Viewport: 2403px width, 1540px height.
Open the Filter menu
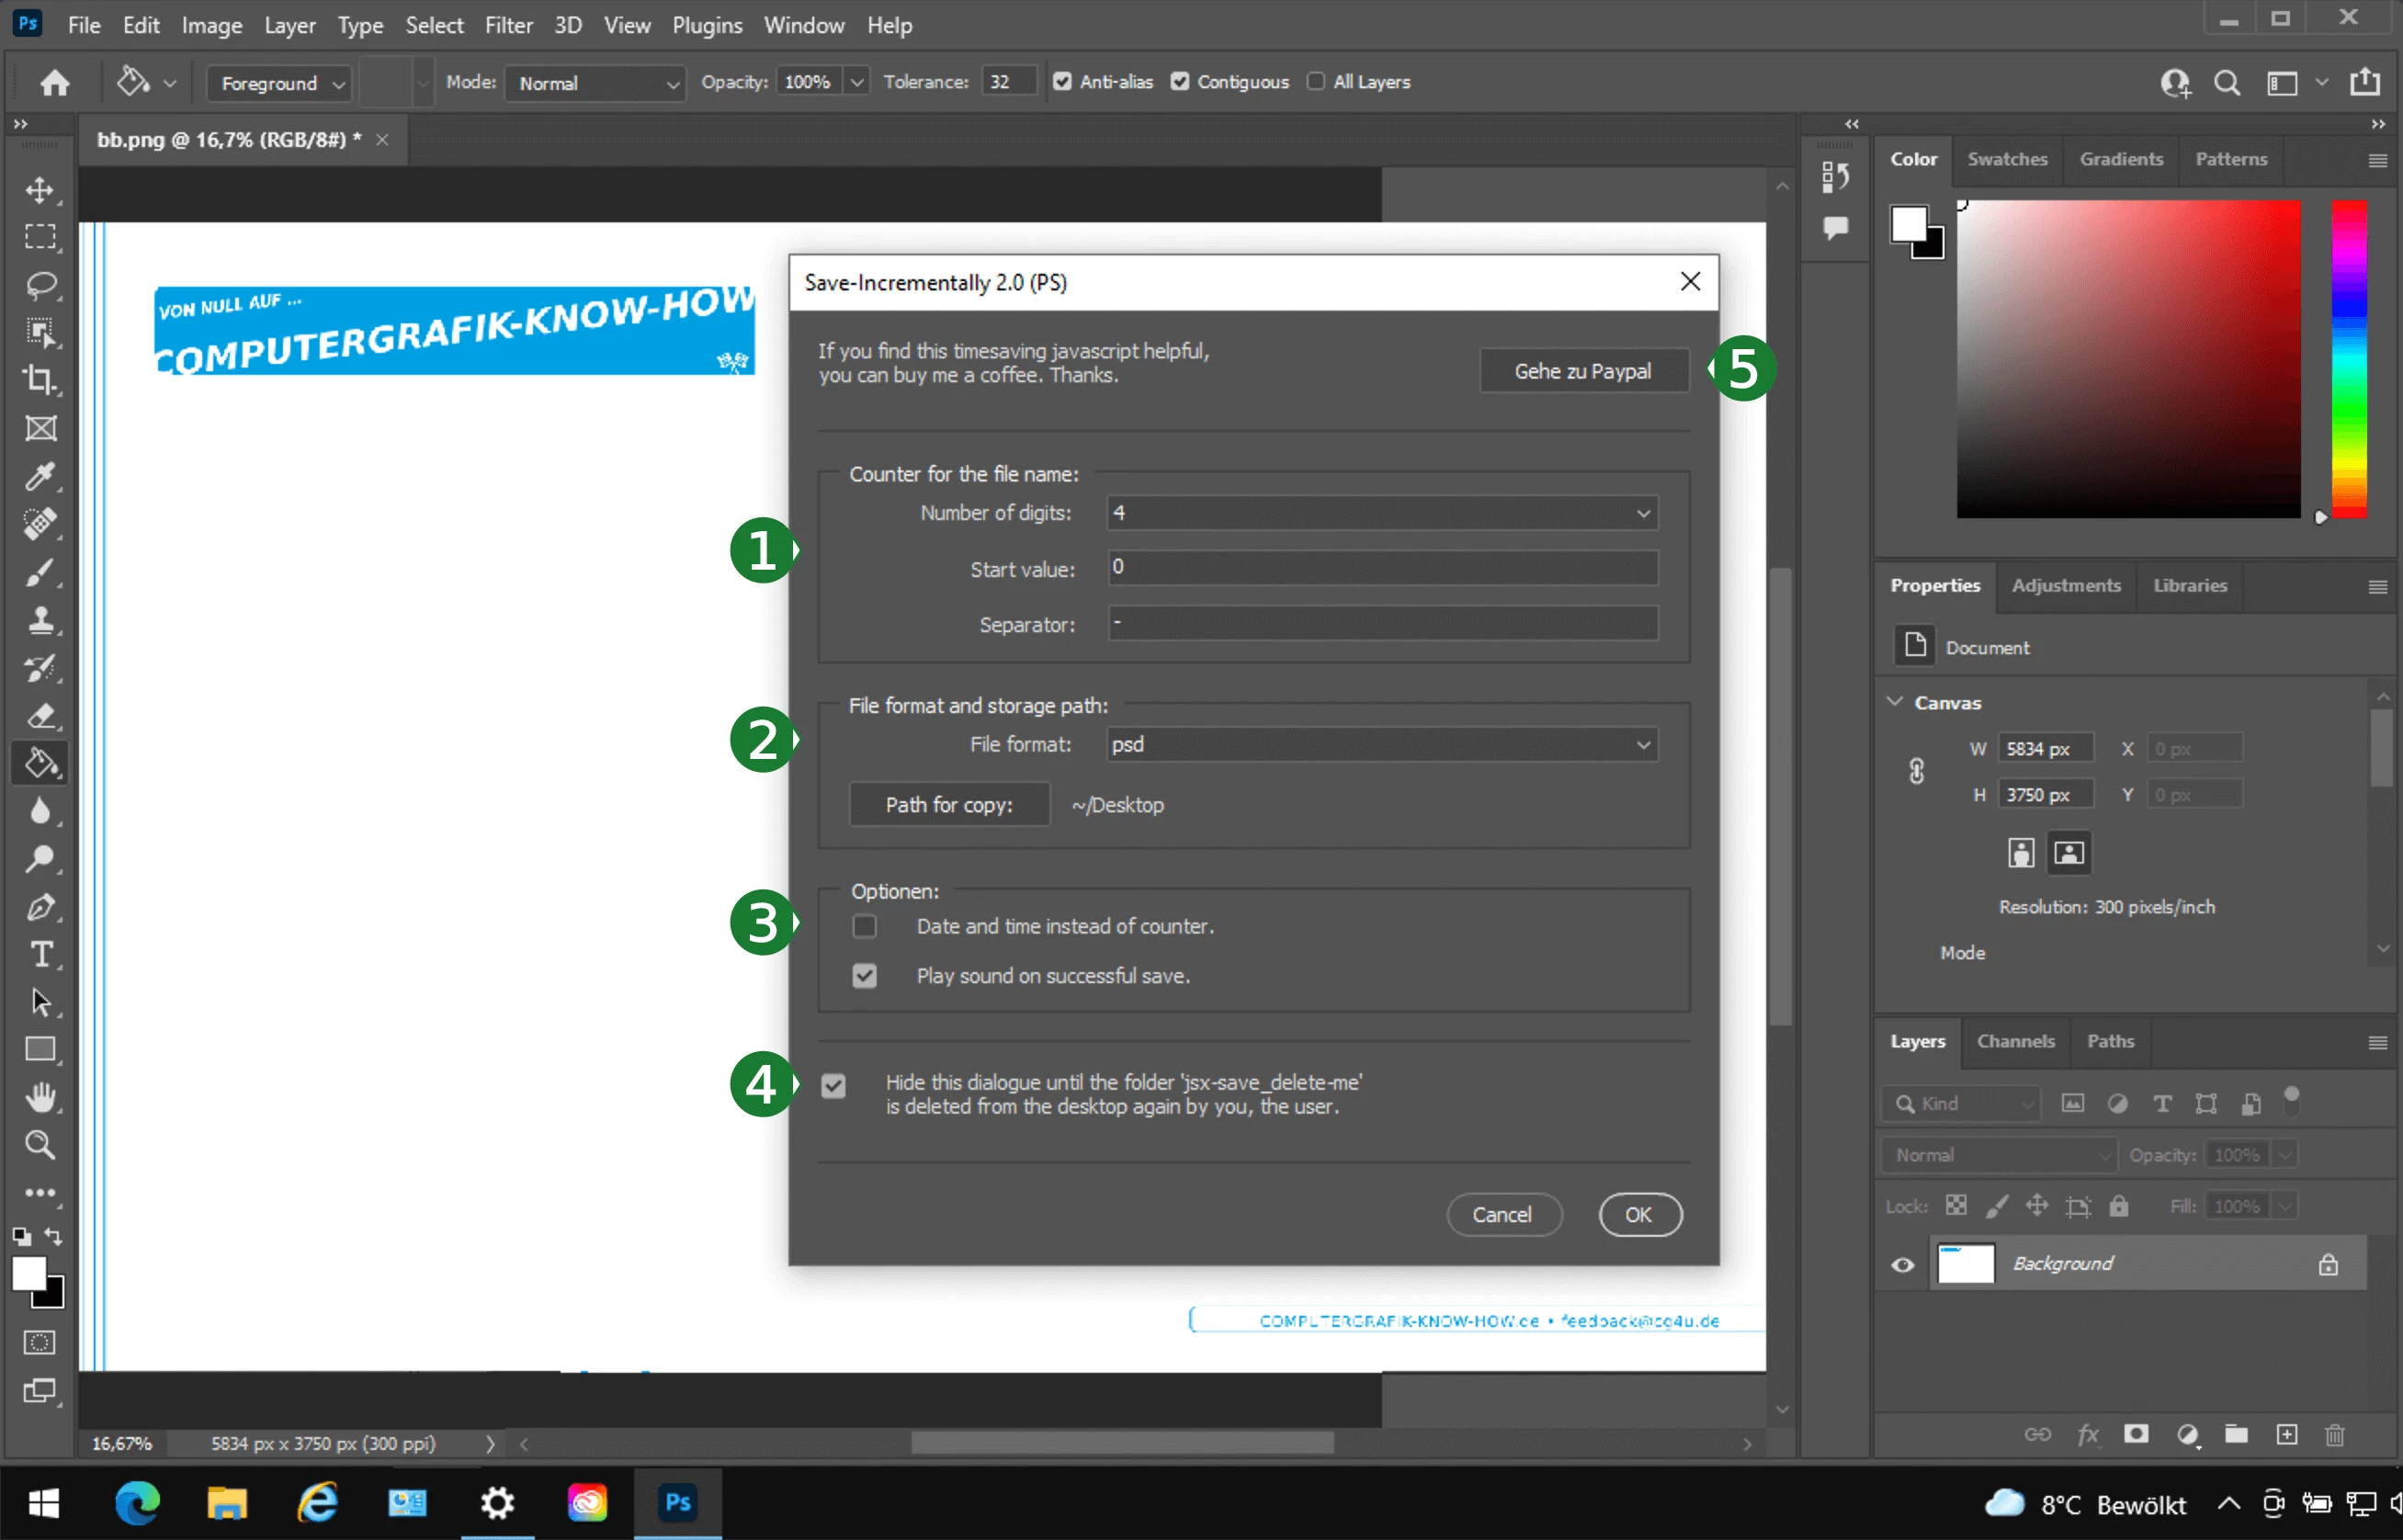[x=508, y=25]
